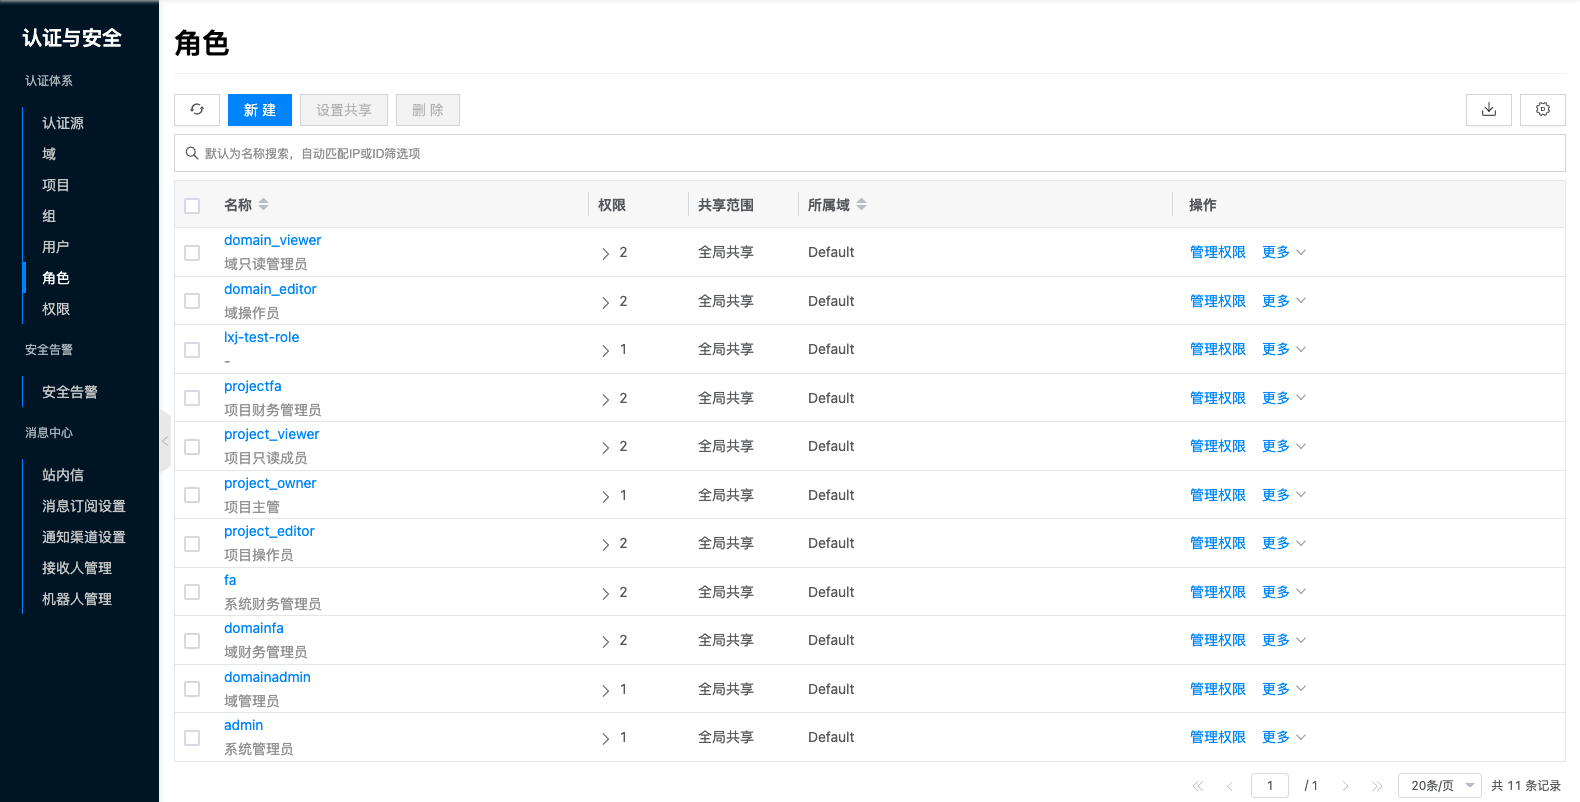The image size is (1580, 802).
Task: Sort by the 所属域 column sort icon
Action: click(x=862, y=204)
